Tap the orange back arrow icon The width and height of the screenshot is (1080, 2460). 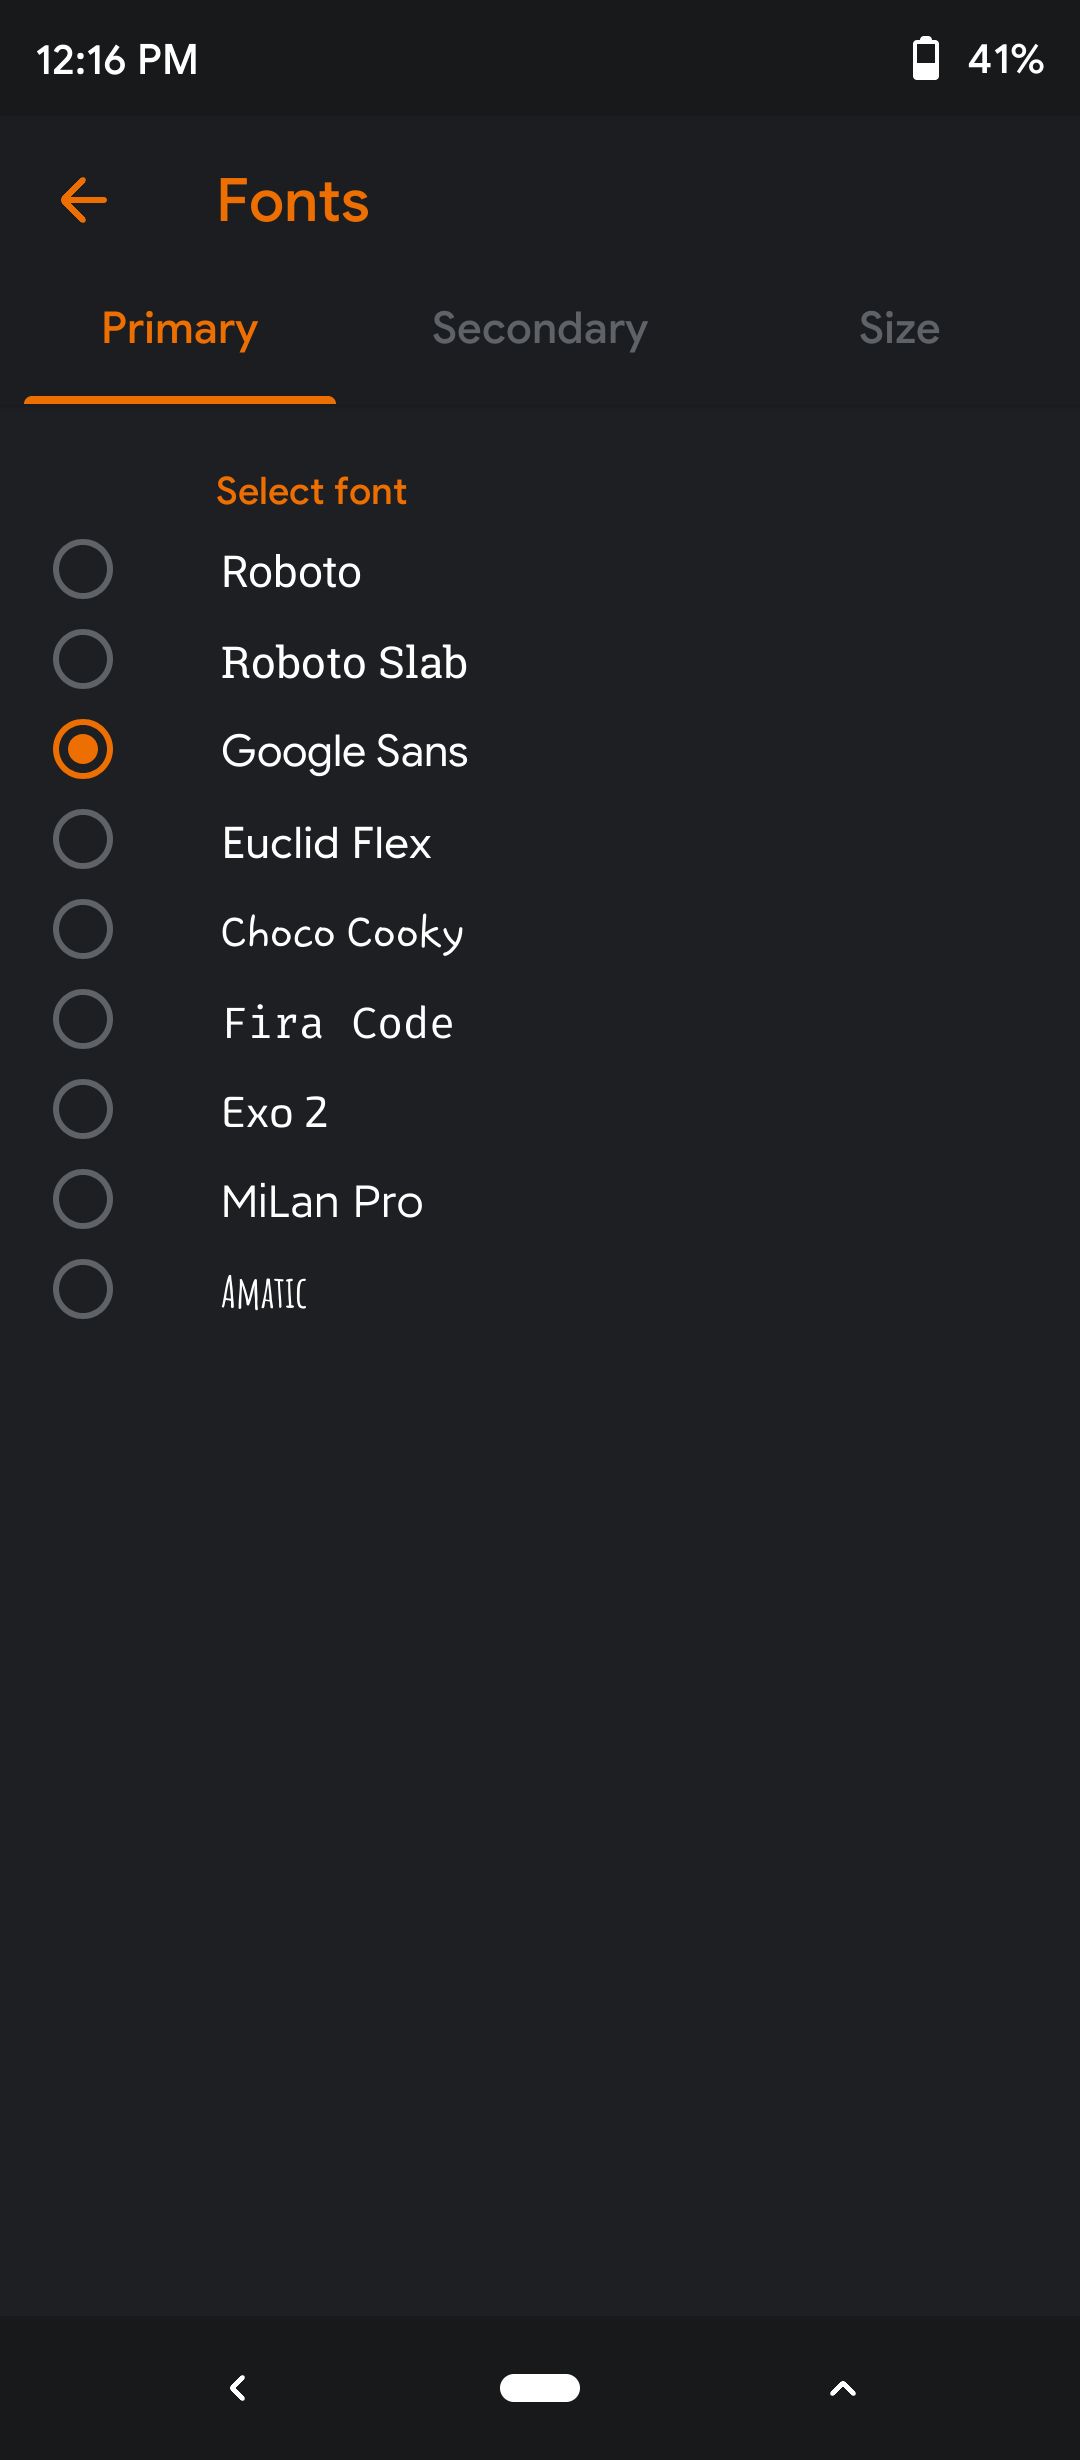click(84, 200)
